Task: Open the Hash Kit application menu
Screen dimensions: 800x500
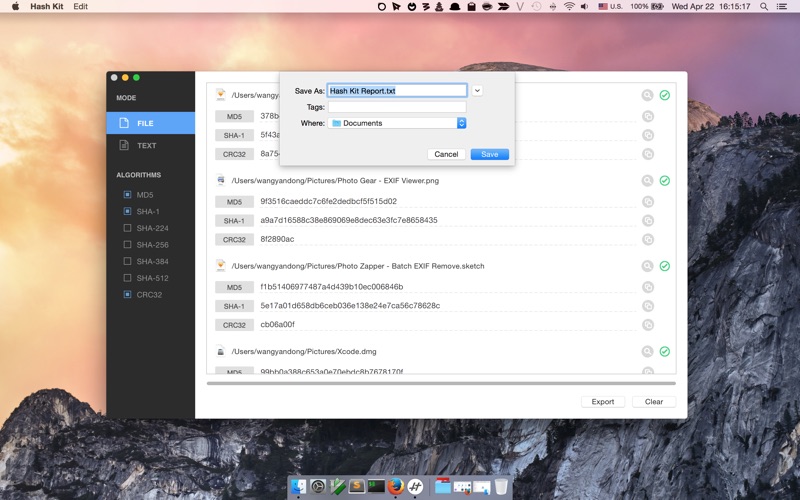Action: pyautogui.click(x=47, y=7)
